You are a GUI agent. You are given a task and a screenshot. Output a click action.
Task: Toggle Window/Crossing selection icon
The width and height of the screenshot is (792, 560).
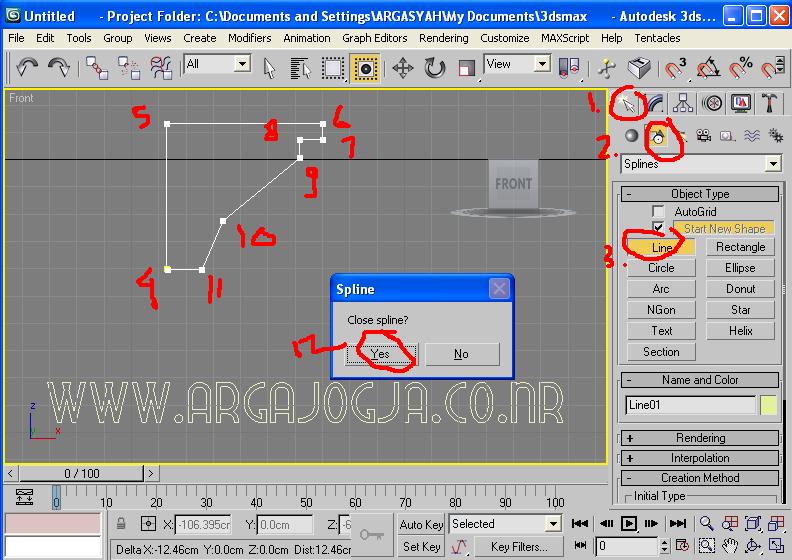pyautogui.click(x=365, y=68)
